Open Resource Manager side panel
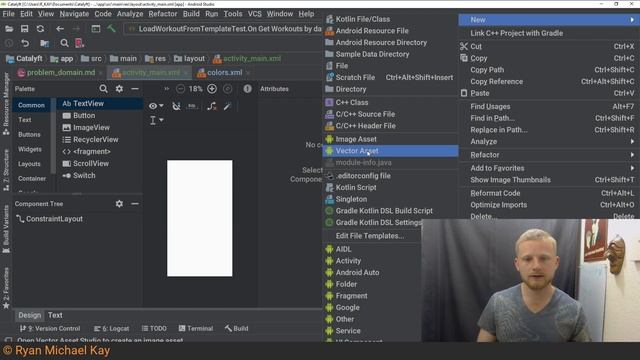Viewport: 640px width, 360px height. point(6,104)
